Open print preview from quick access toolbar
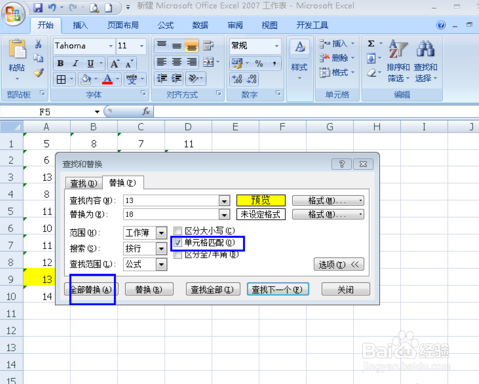Screen dimensions: 479x384 pyautogui.click(x=94, y=8)
